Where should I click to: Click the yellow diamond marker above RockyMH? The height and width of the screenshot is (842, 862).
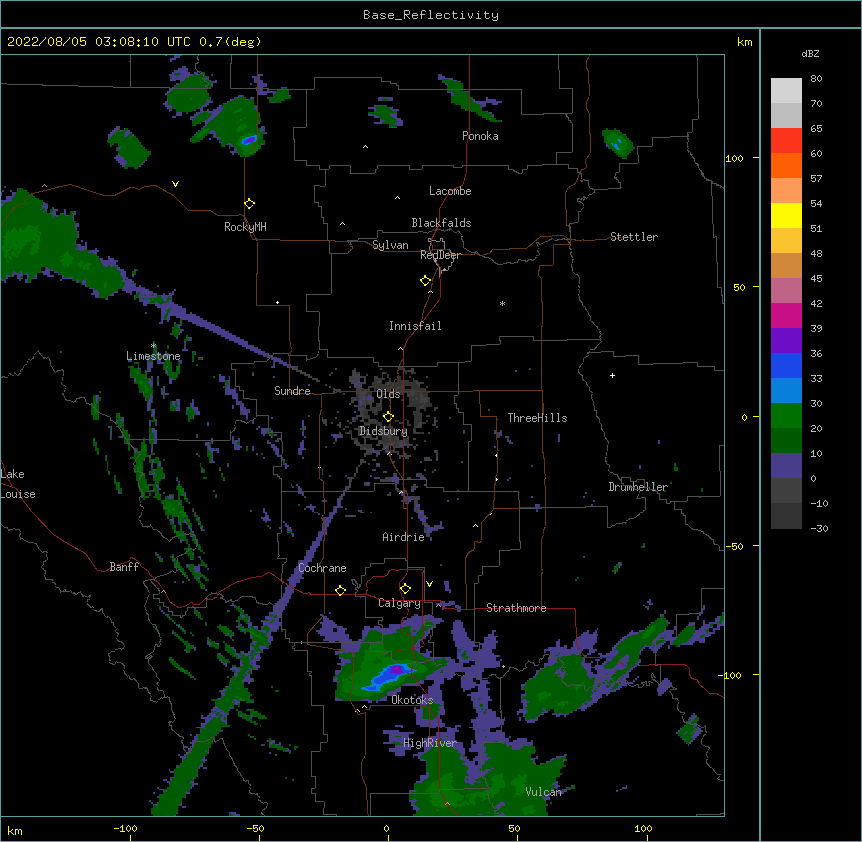[250, 204]
